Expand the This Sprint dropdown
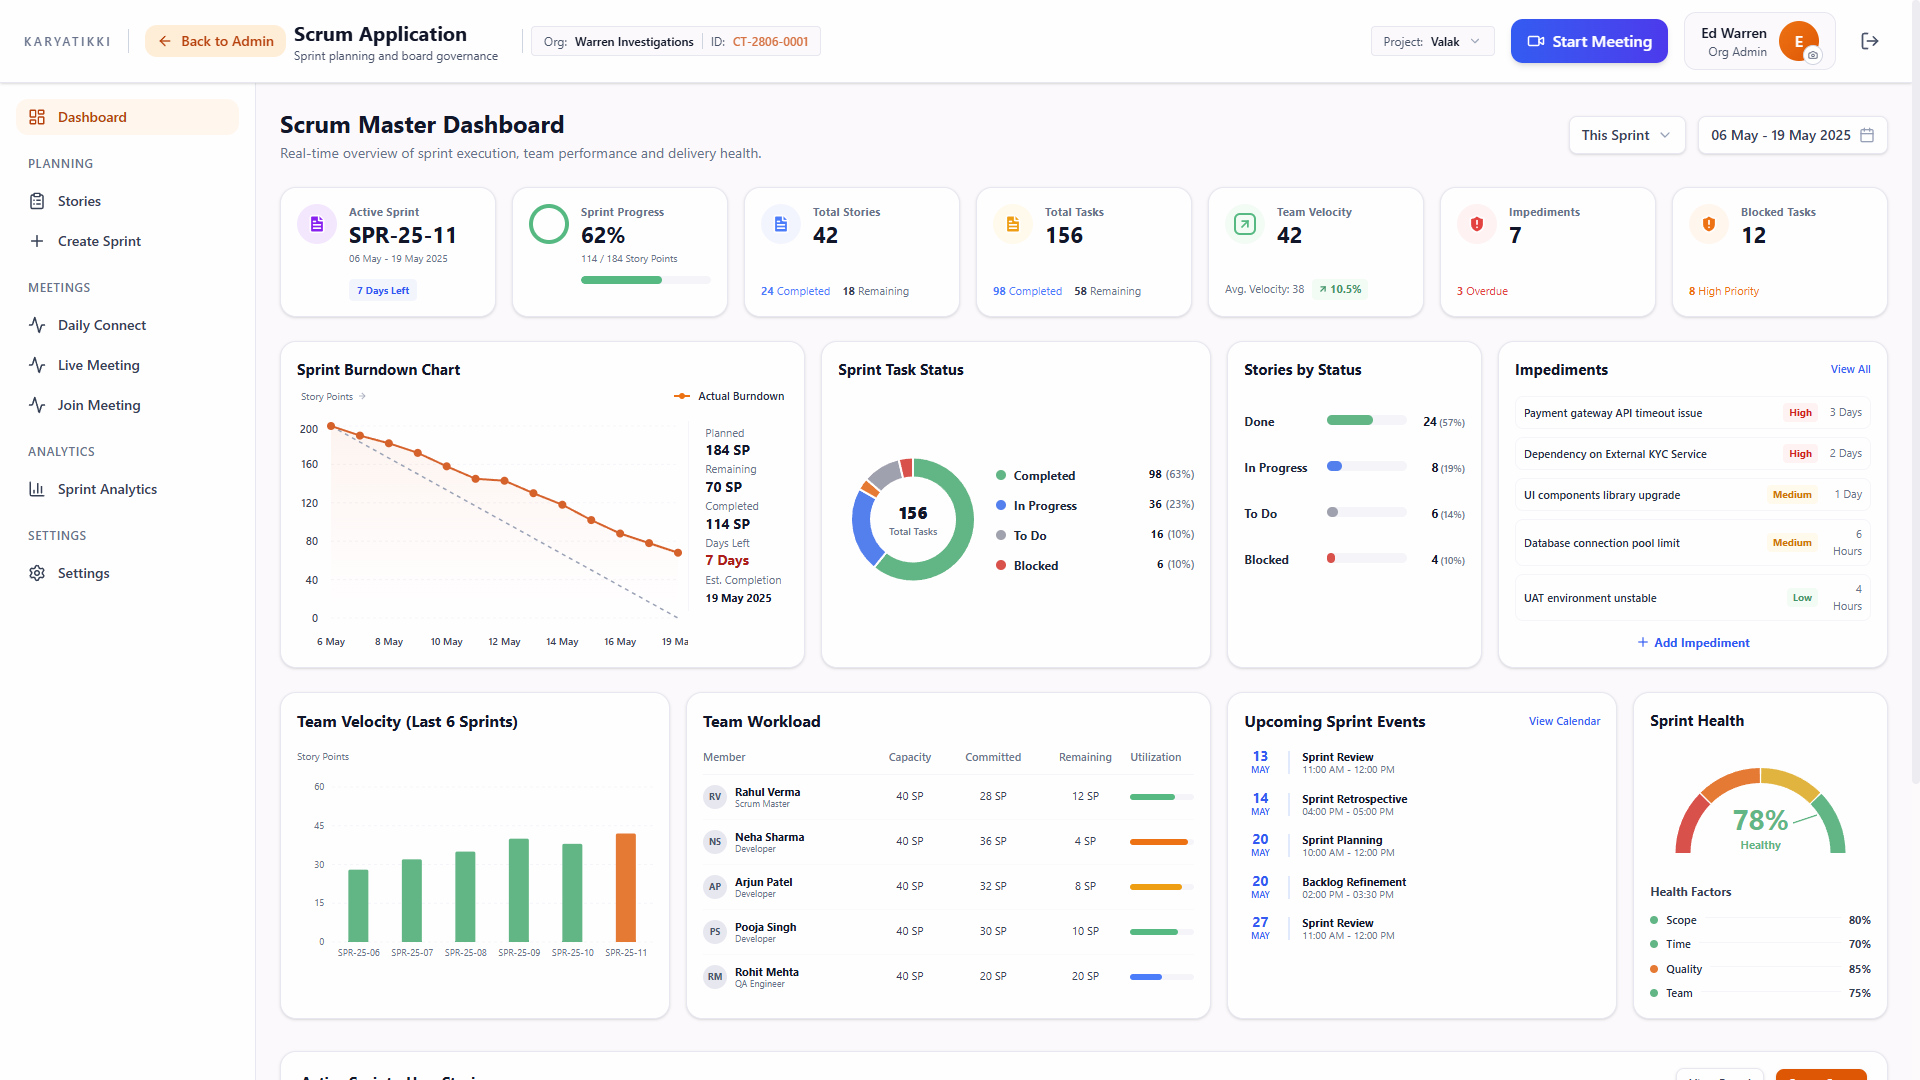The height and width of the screenshot is (1080, 1920). click(x=1627, y=135)
